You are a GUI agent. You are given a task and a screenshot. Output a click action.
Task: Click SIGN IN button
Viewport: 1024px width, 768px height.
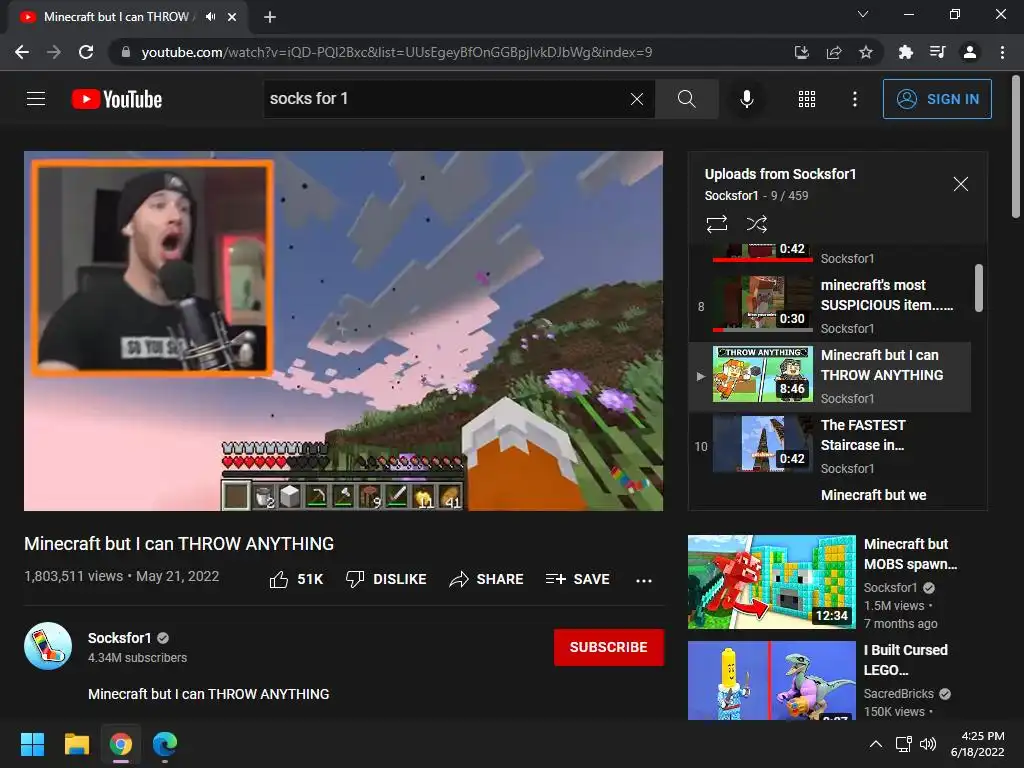click(x=937, y=99)
